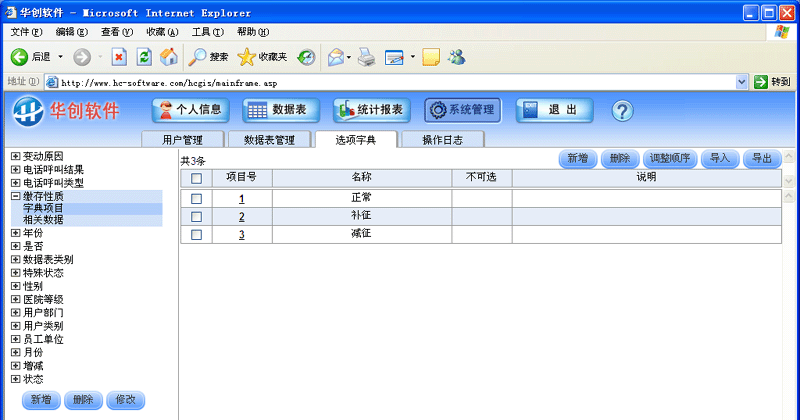Click 新增 button below the tree
The image size is (800, 420).
point(41,400)
